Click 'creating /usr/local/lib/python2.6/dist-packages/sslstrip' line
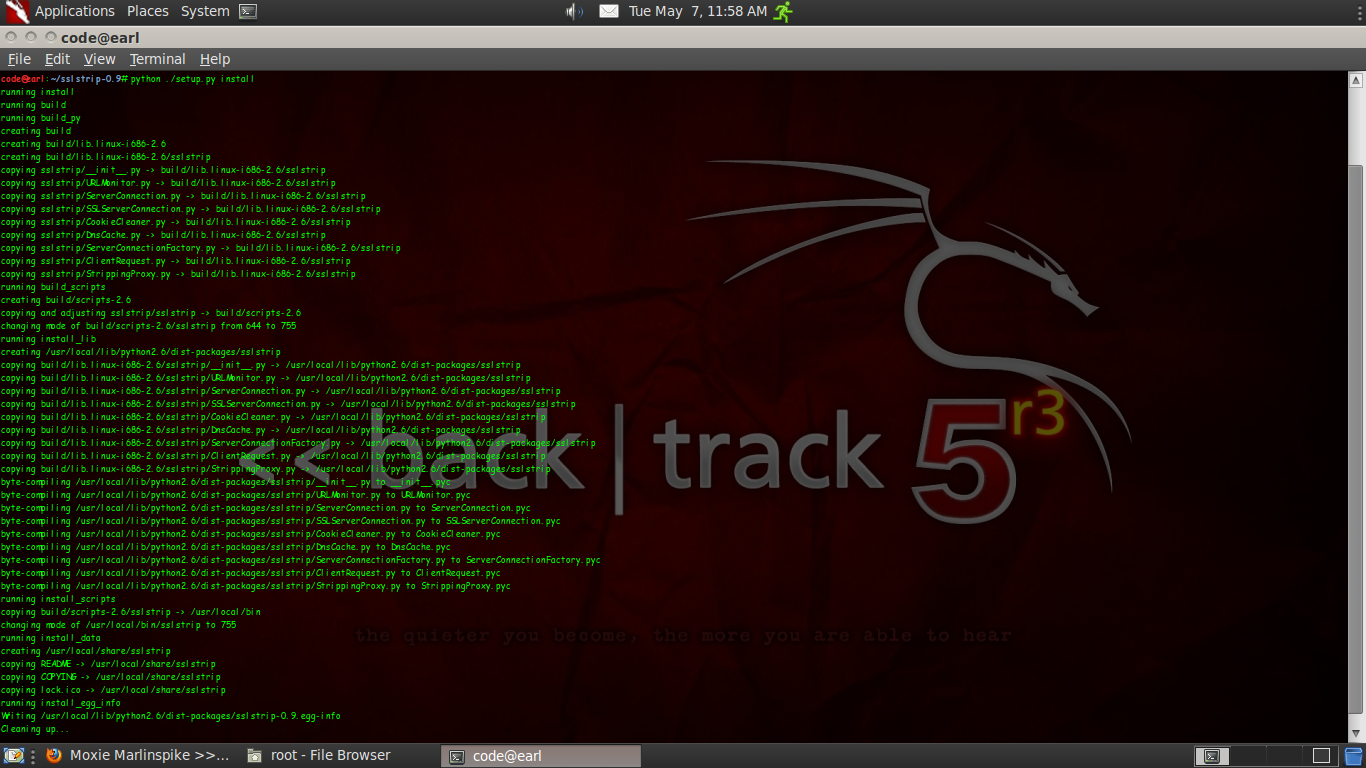Screen dimensions: 1366x768 click(140, 352)
